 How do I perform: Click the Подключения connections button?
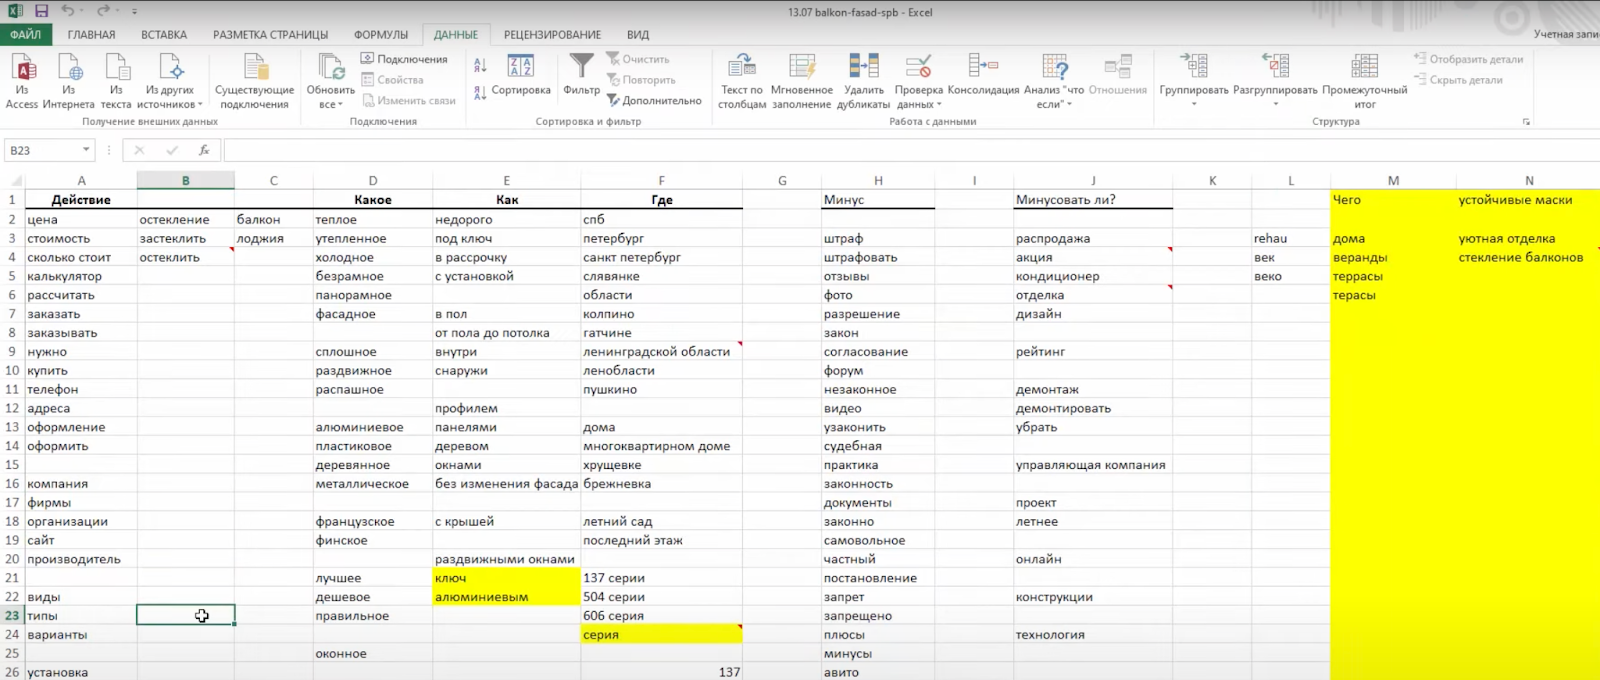tap(404, 59)
